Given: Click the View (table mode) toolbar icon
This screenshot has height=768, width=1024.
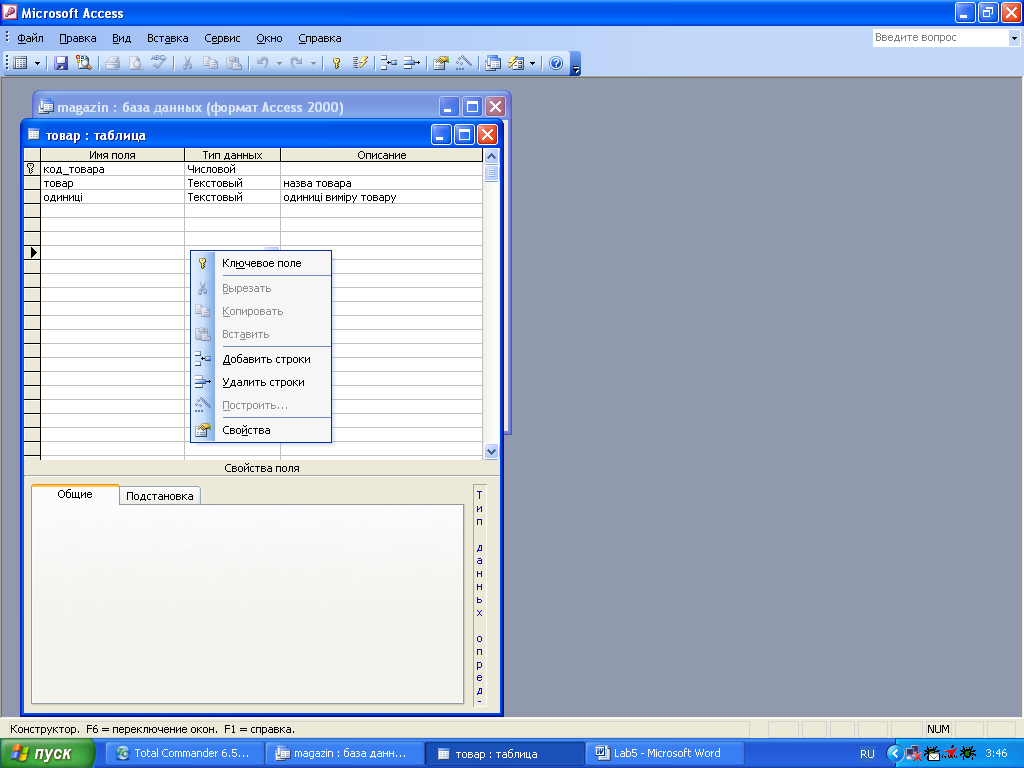Looking at the screenshot, I should (x=21, y=63).
